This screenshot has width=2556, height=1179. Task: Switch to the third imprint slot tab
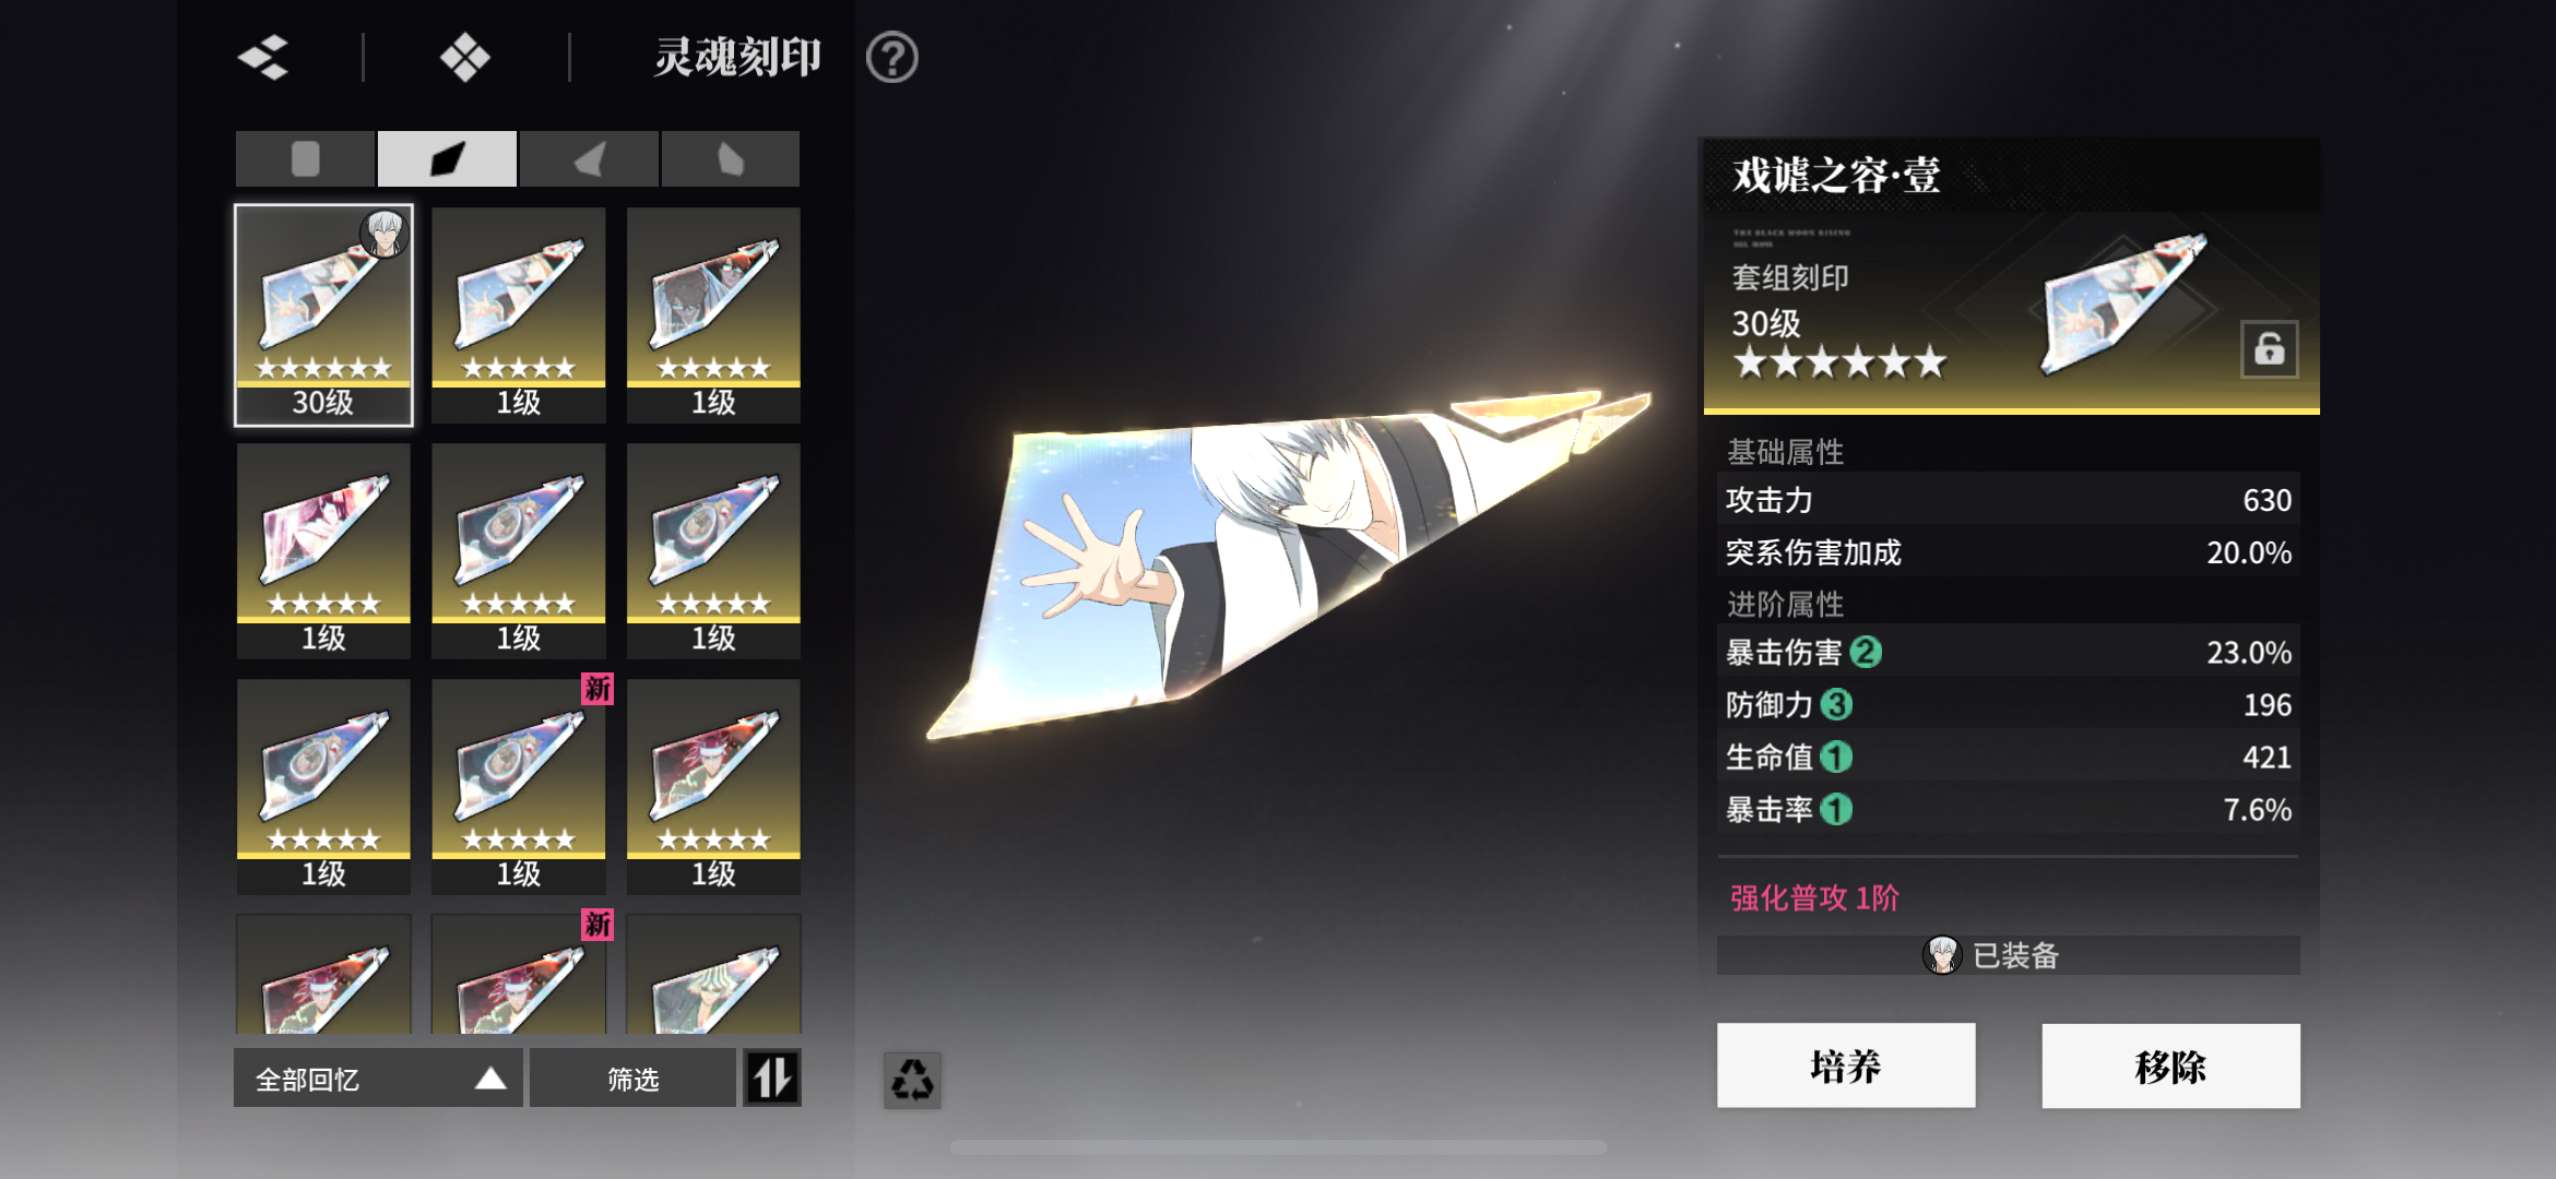tap(589, 159)
